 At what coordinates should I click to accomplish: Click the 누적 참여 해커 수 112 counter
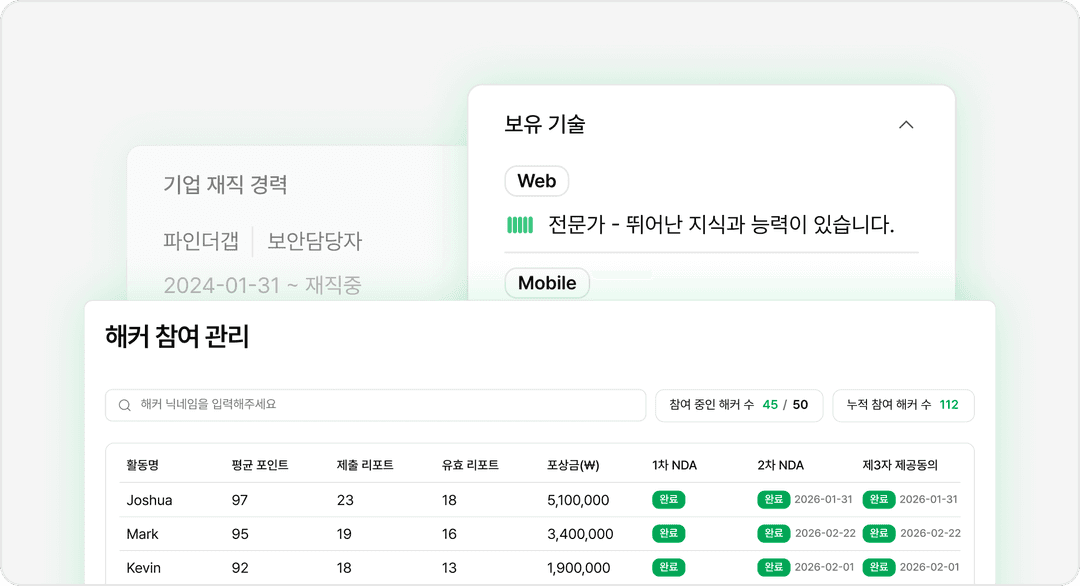tap(902, 405)
